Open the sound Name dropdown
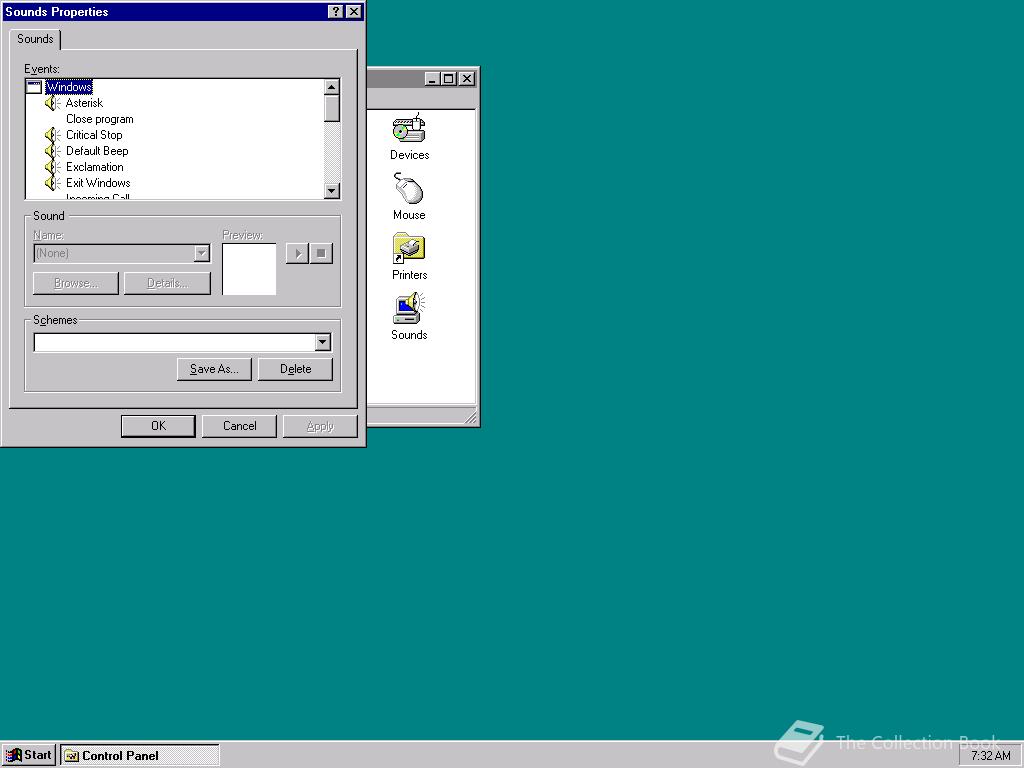Viewport: 1024px width, 768px height. pos(202,253)
